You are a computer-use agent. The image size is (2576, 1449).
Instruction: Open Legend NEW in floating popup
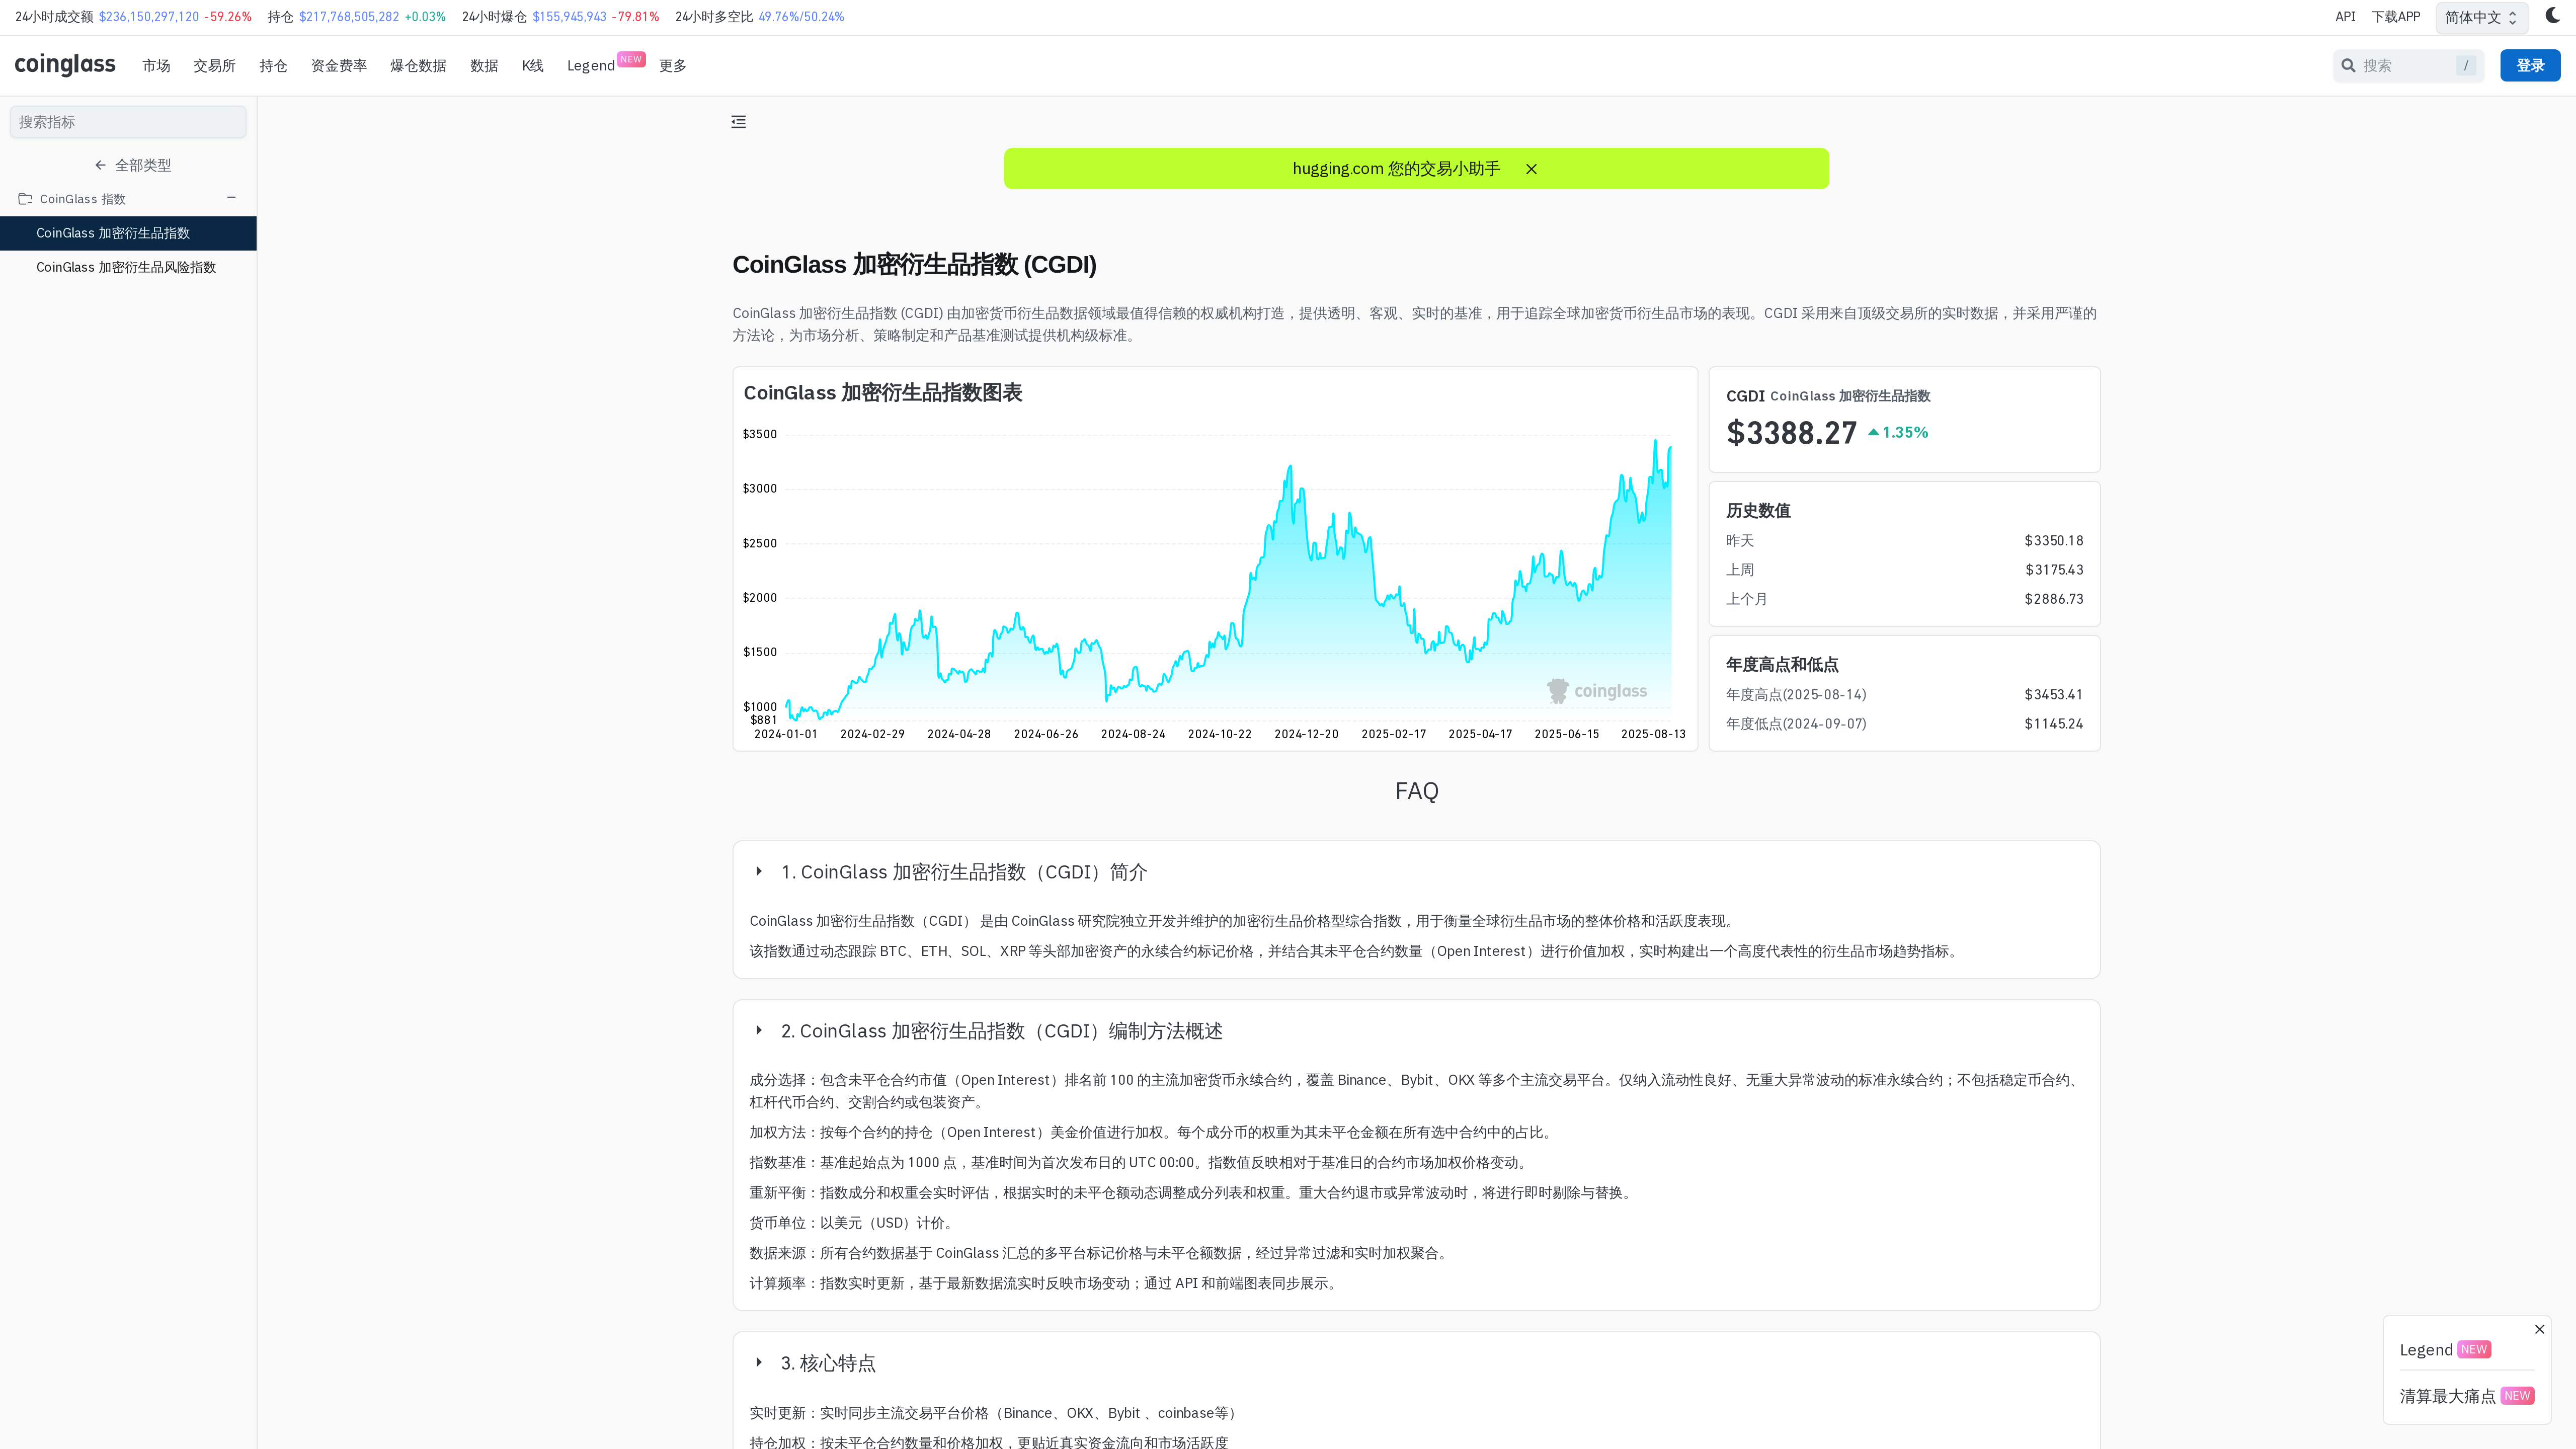click(x=2445, y=1350)
